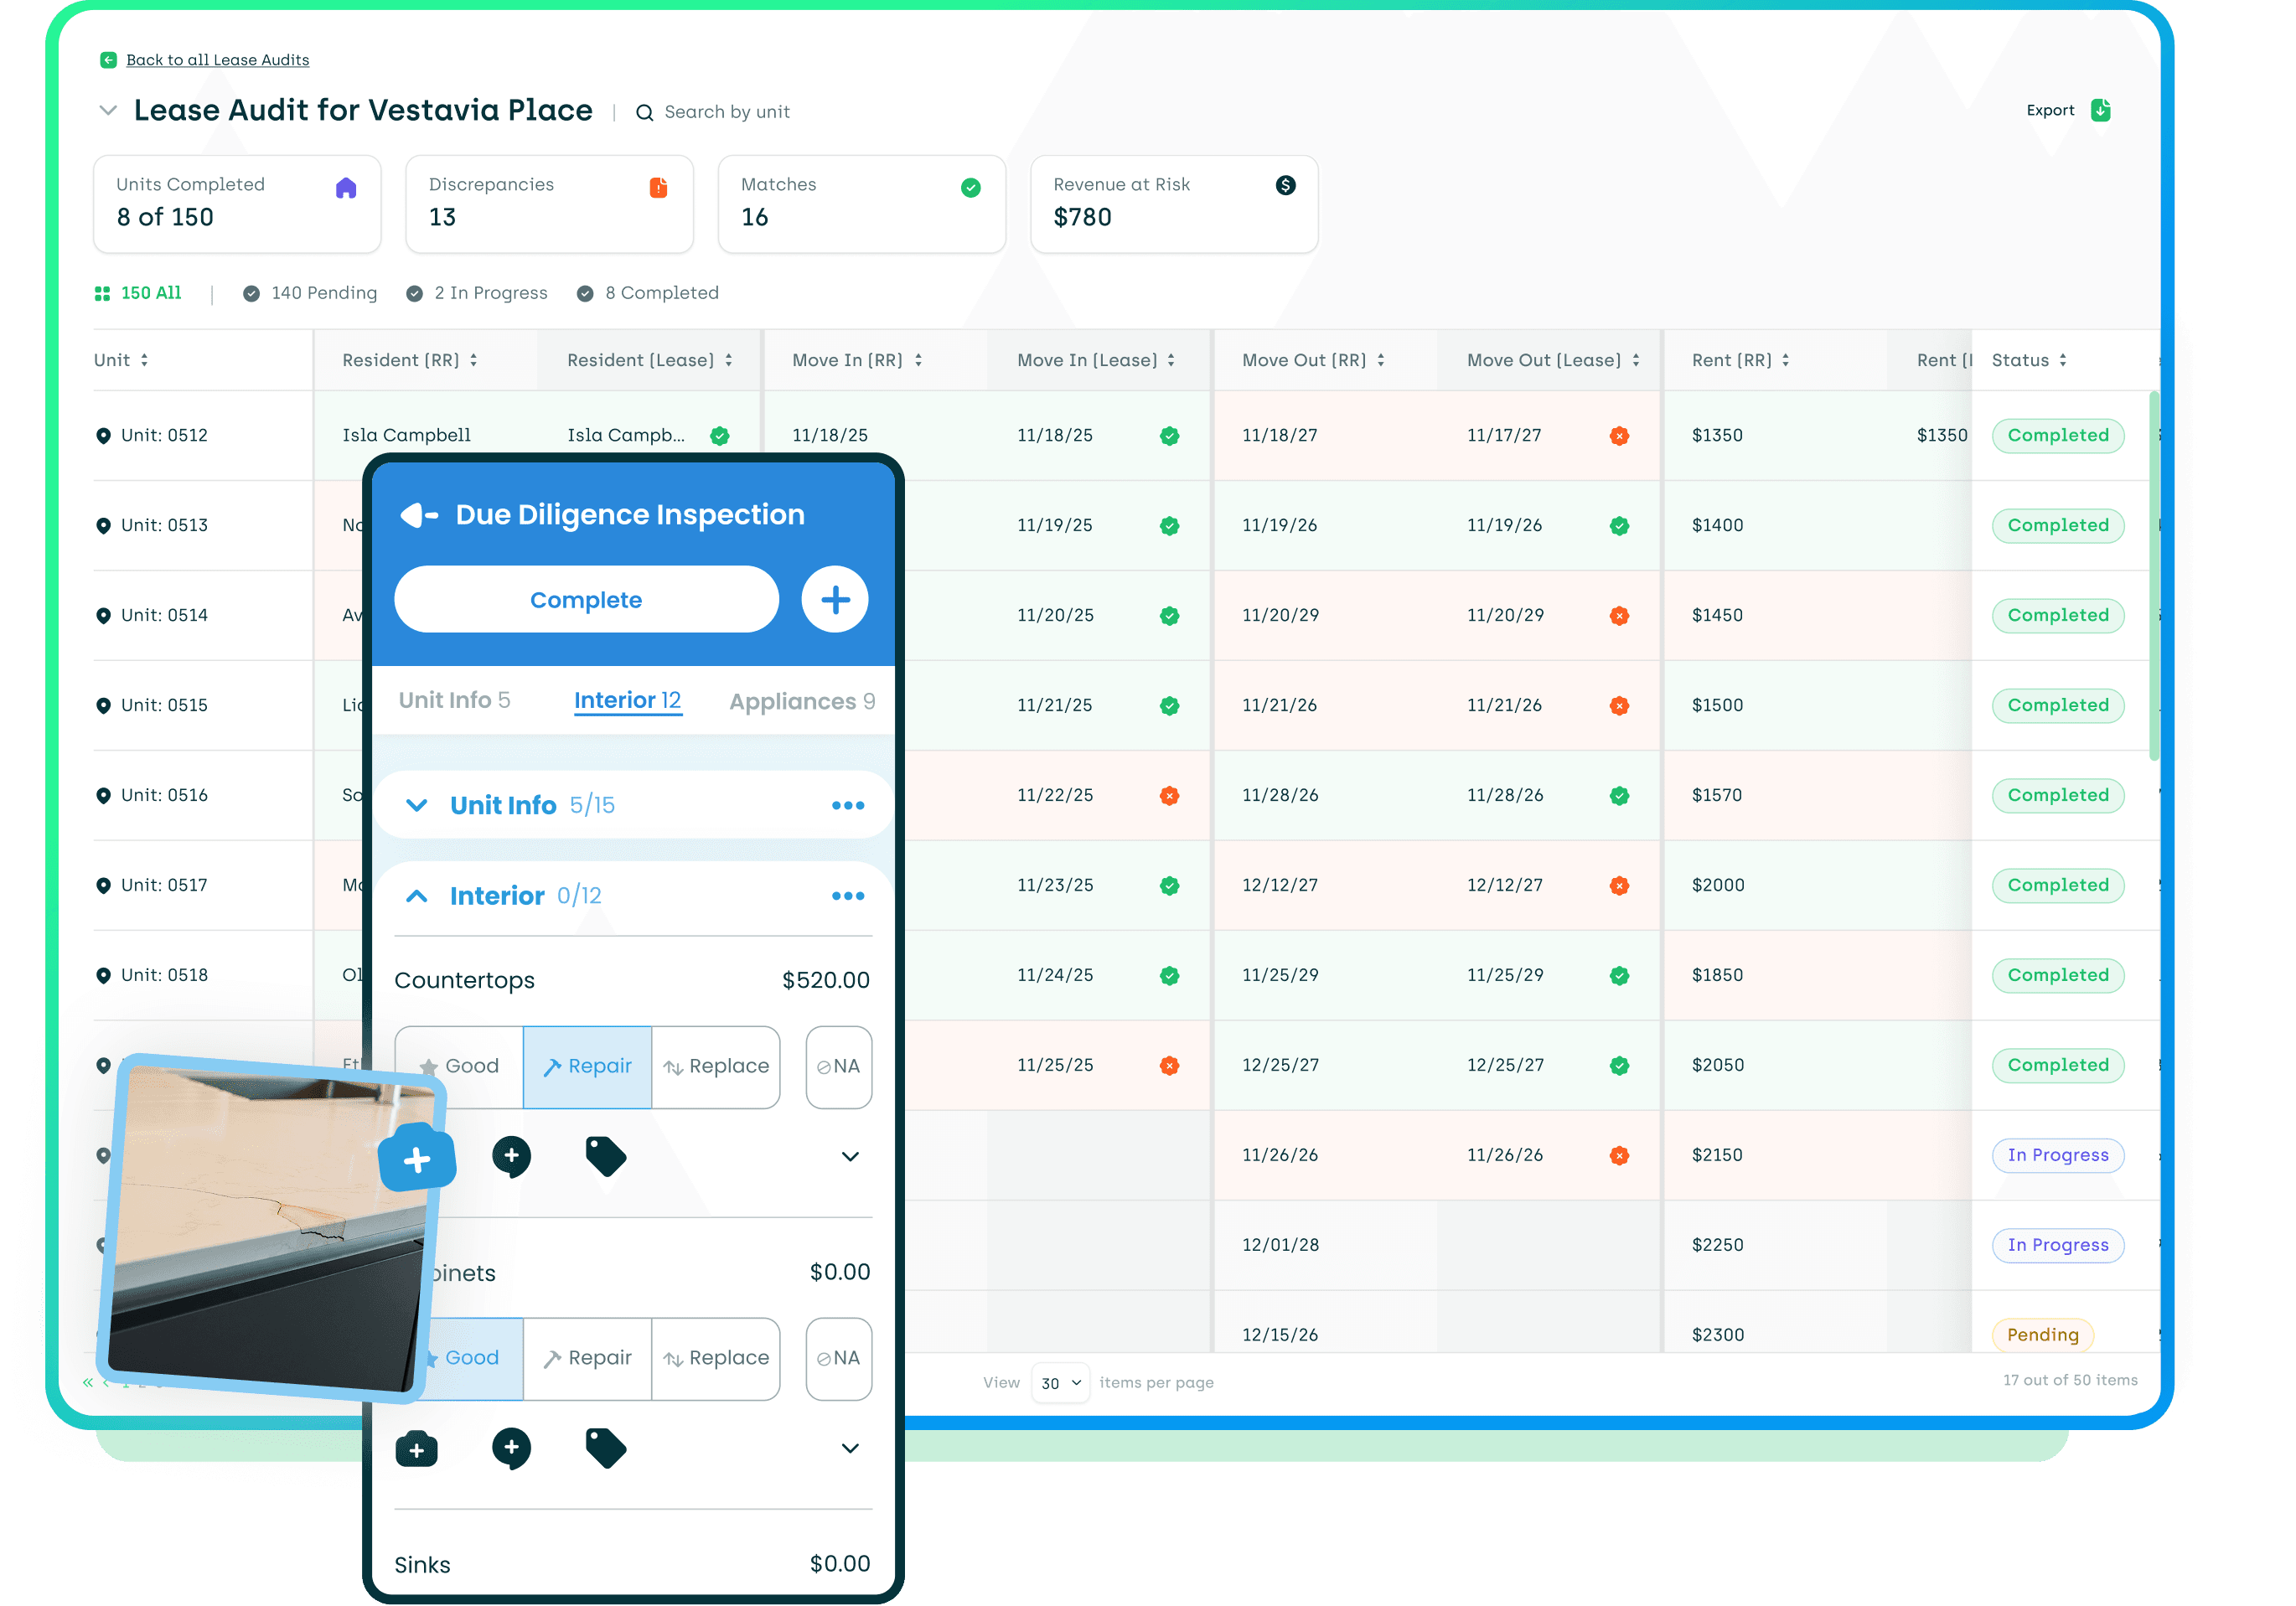
Task: Add a comment under Countertops
Action: pyautogui.click(x=511, y=1157)
